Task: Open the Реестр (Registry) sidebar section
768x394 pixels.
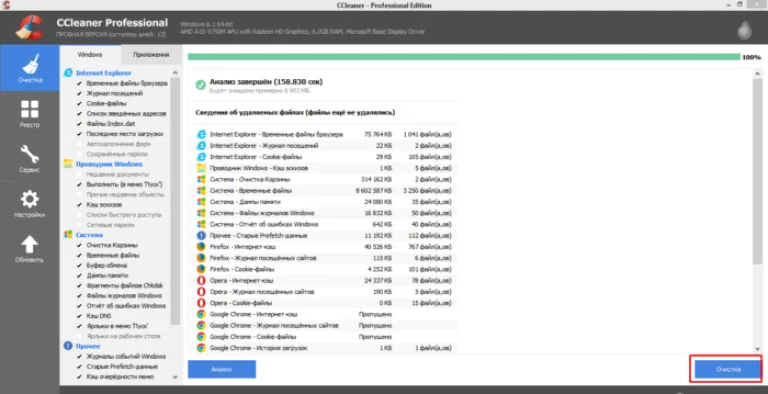Action: point(29,114)
